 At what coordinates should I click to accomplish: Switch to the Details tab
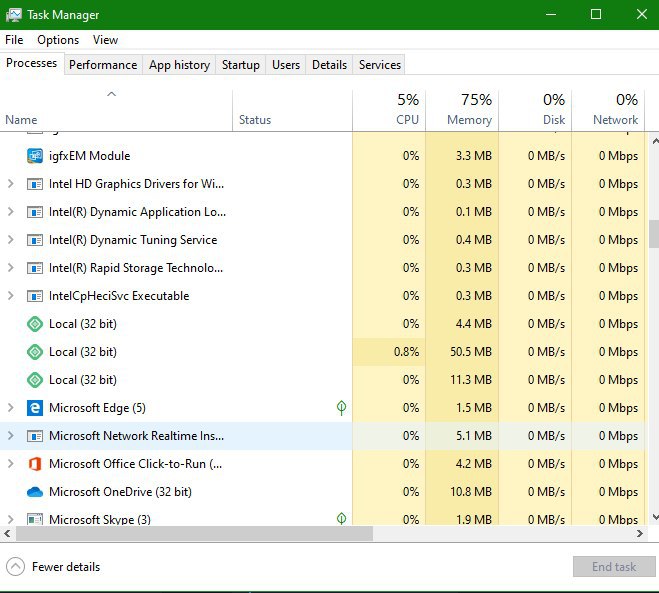click(x=329, y=65)
